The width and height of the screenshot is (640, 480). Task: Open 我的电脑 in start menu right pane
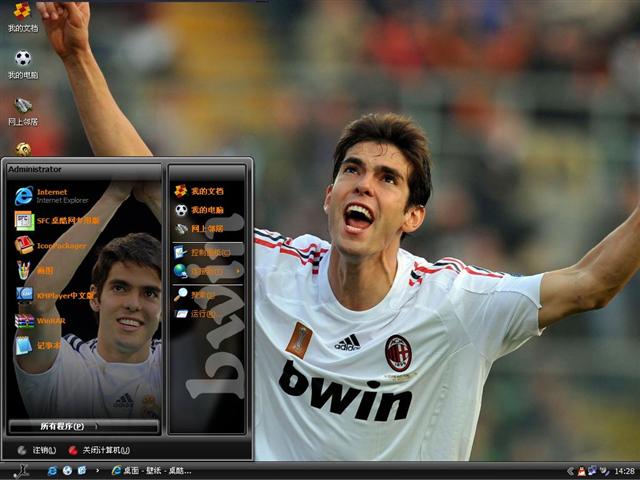click(x=199, y=210)
